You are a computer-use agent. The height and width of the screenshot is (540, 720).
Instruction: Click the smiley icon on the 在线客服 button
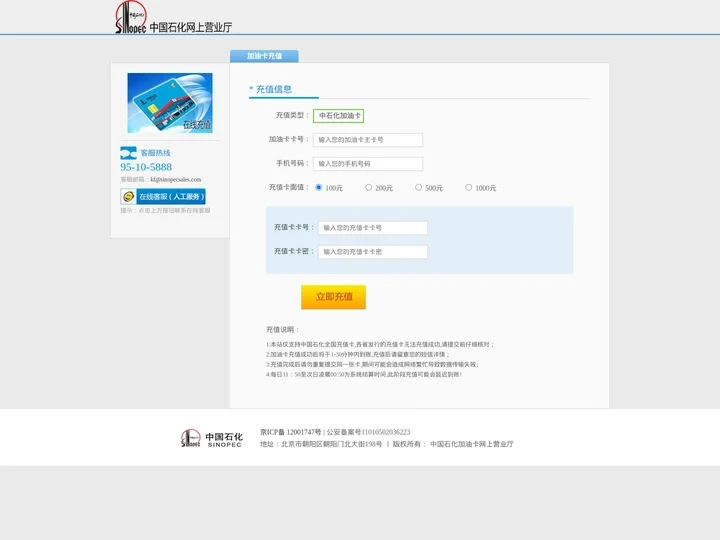(x=129, y=197)
